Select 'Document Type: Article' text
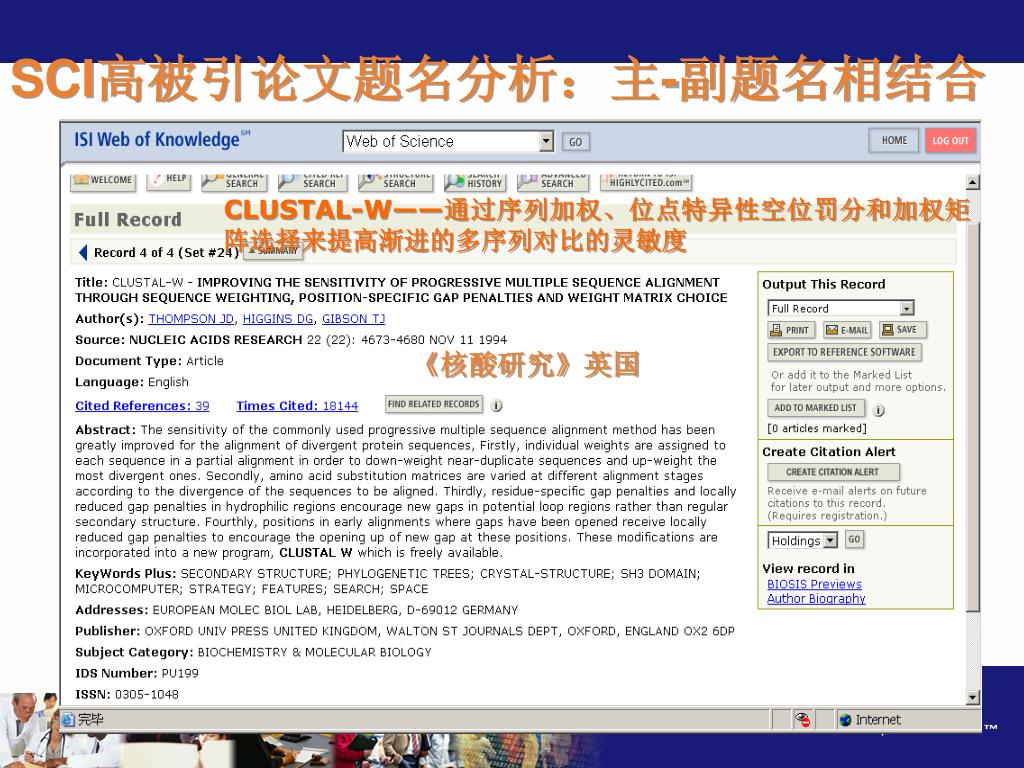The image size is (1024, 768). pos(149,360)
